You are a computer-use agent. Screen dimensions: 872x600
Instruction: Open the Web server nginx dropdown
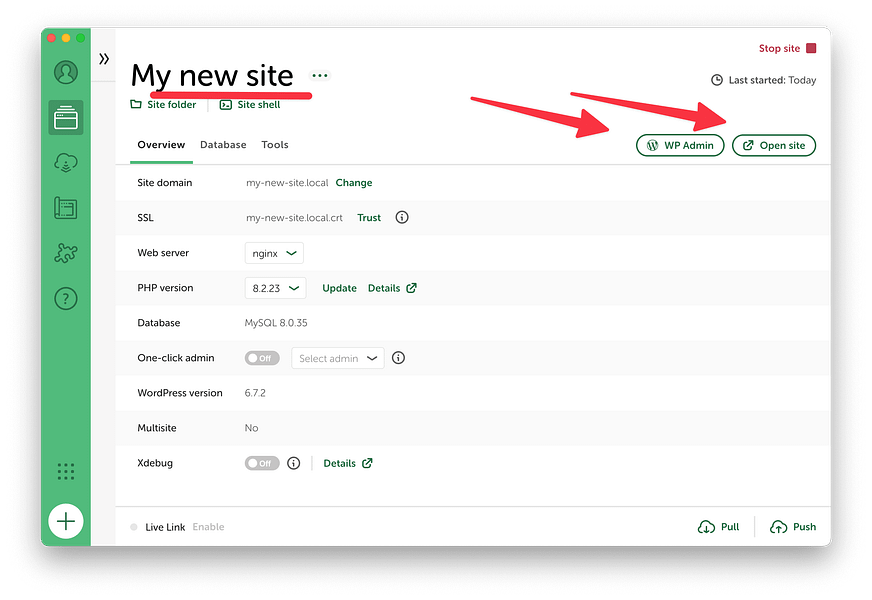(x=273, y=252)
